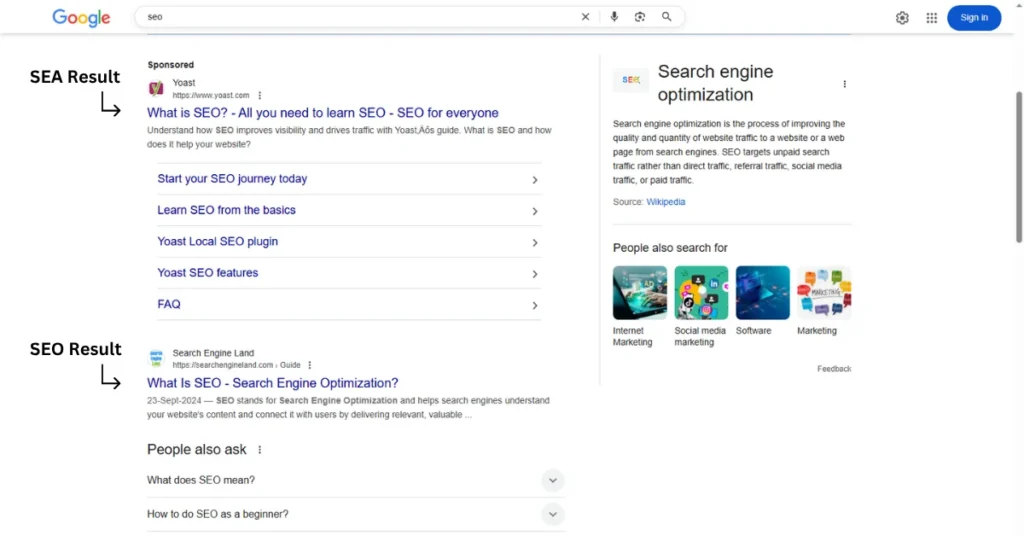
Task: Click the Google logo
Action: 81,17
